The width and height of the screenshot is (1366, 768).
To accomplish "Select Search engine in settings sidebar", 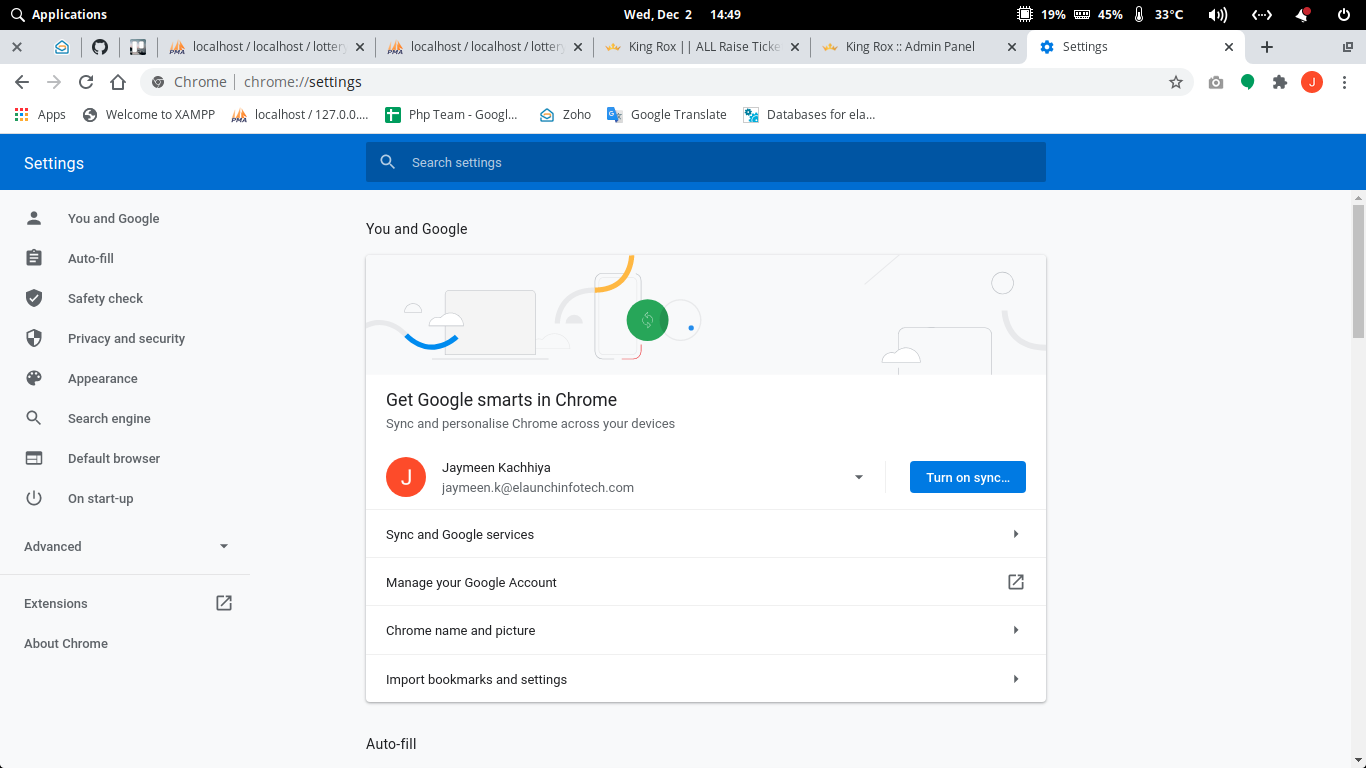I will [109, 419].
